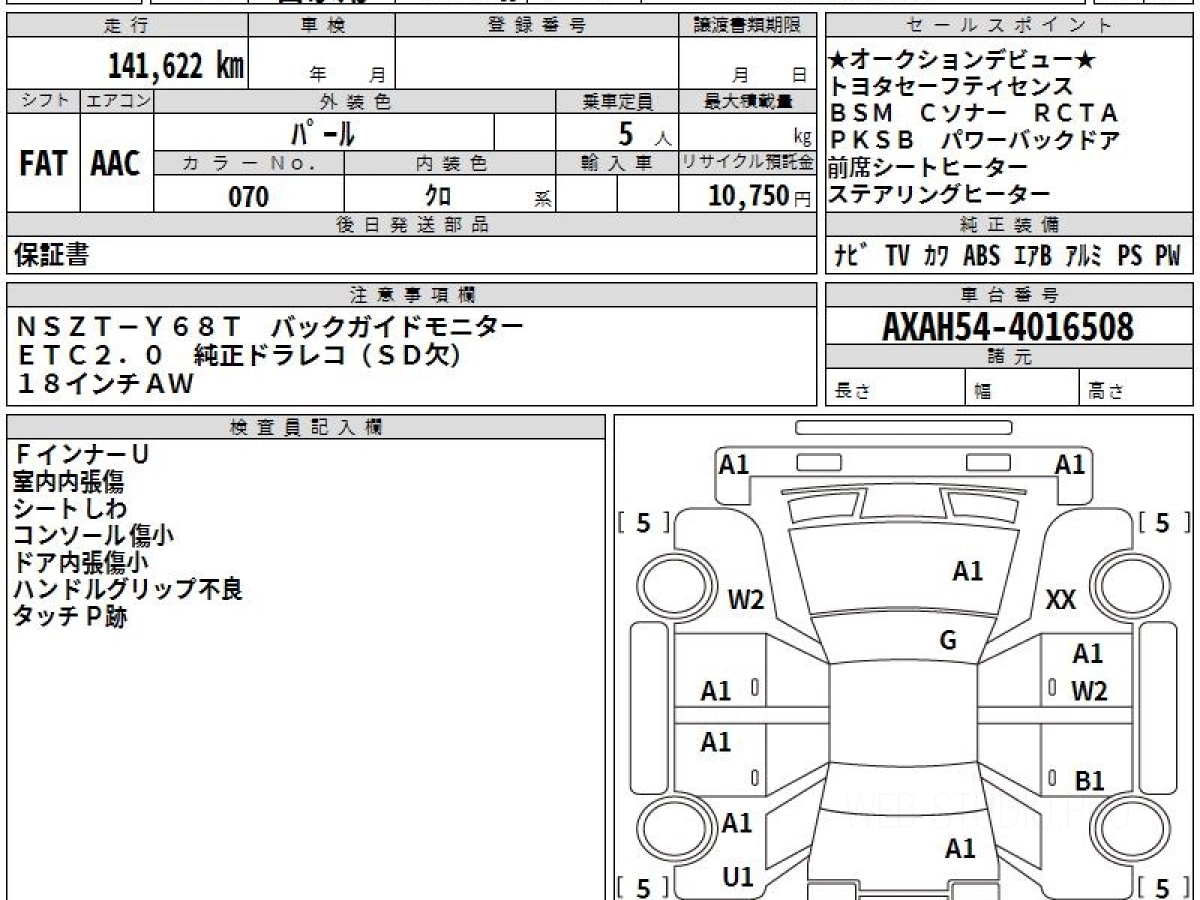Click the mileage value 141,622 km

coord(175,66)
